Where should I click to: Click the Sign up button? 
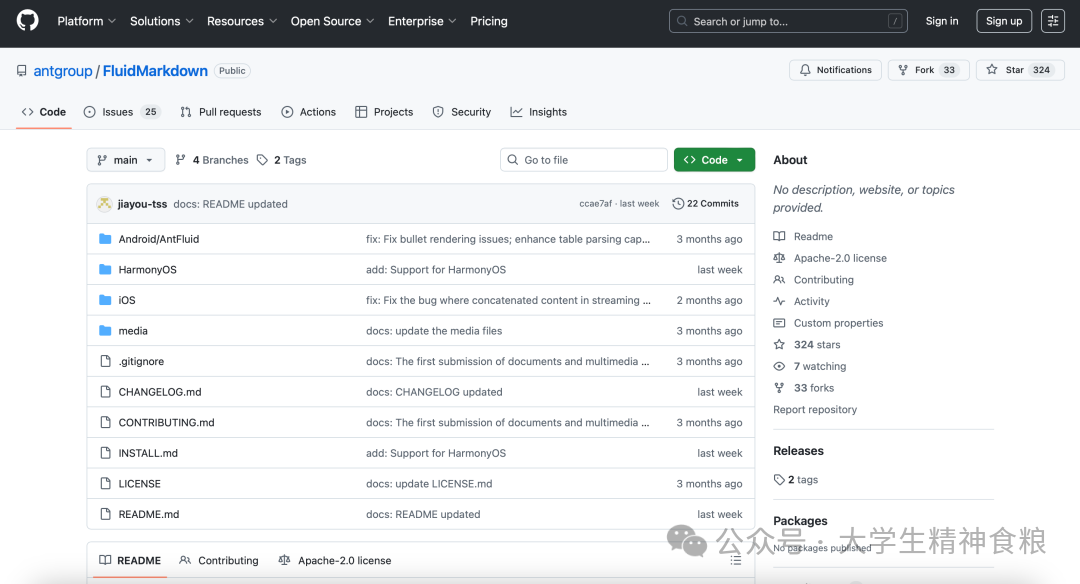(x=1004, y=21)
